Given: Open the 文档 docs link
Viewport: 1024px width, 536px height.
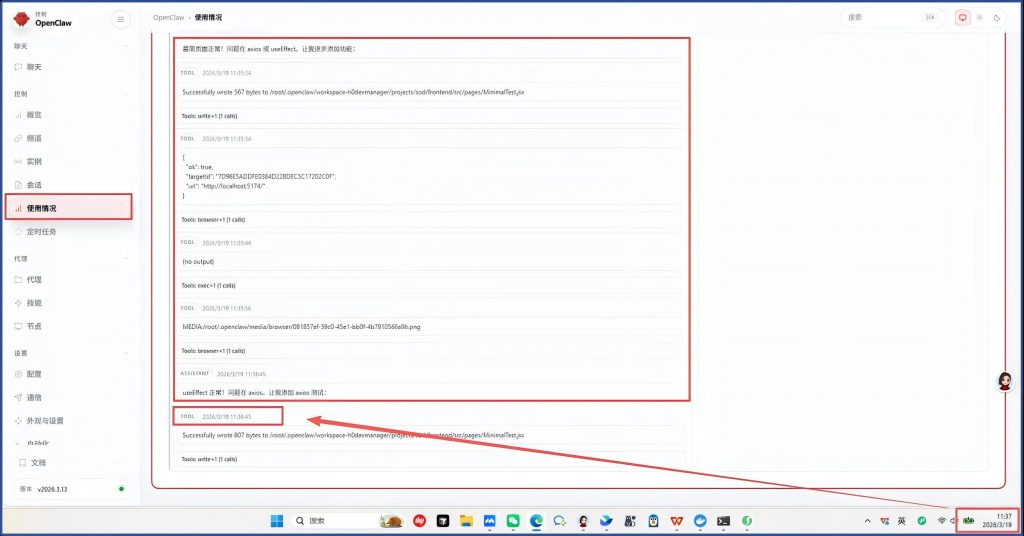Looking at the screenshot, I should (x=38, y=463).
